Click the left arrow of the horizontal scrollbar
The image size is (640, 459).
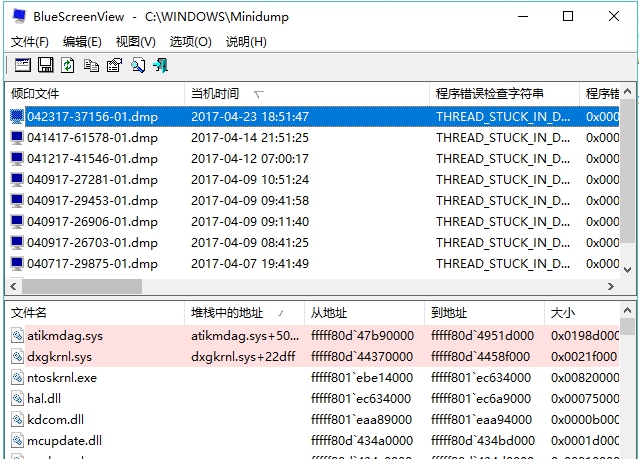(x=13, y=286)
